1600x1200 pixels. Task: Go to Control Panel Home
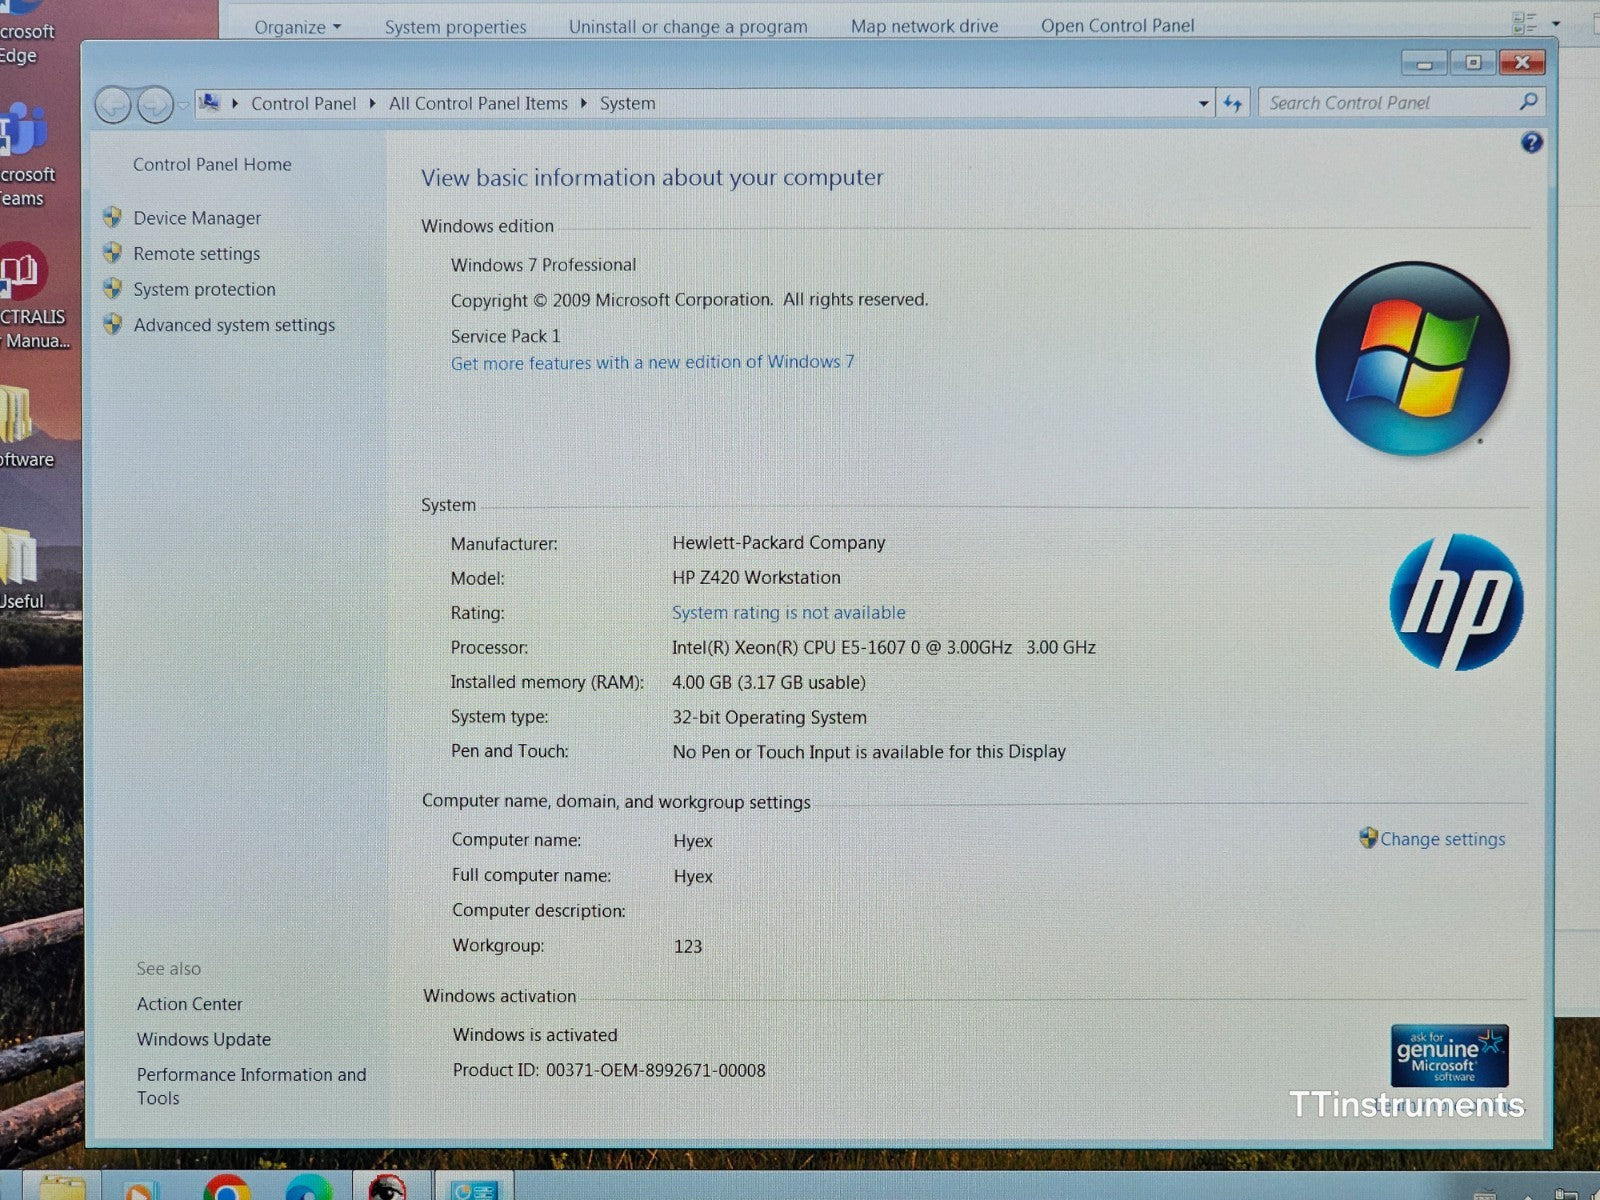pyautogui.click(x=212, y=164)
